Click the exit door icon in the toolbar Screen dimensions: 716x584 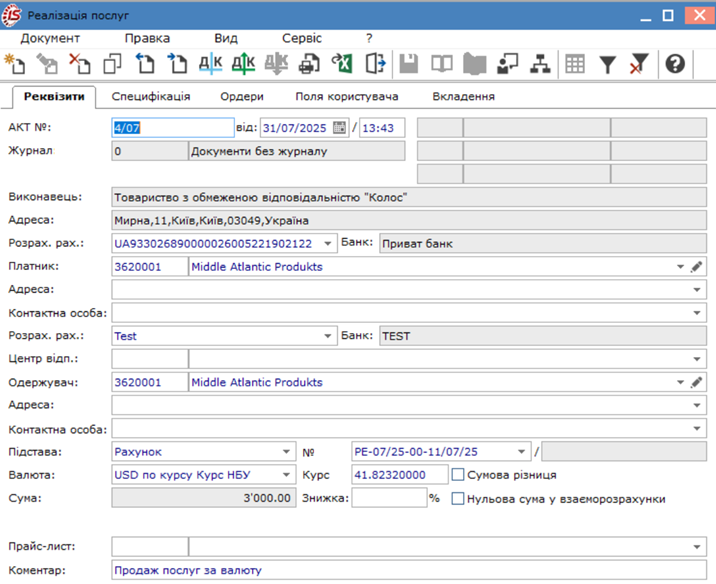pos(375,63)
